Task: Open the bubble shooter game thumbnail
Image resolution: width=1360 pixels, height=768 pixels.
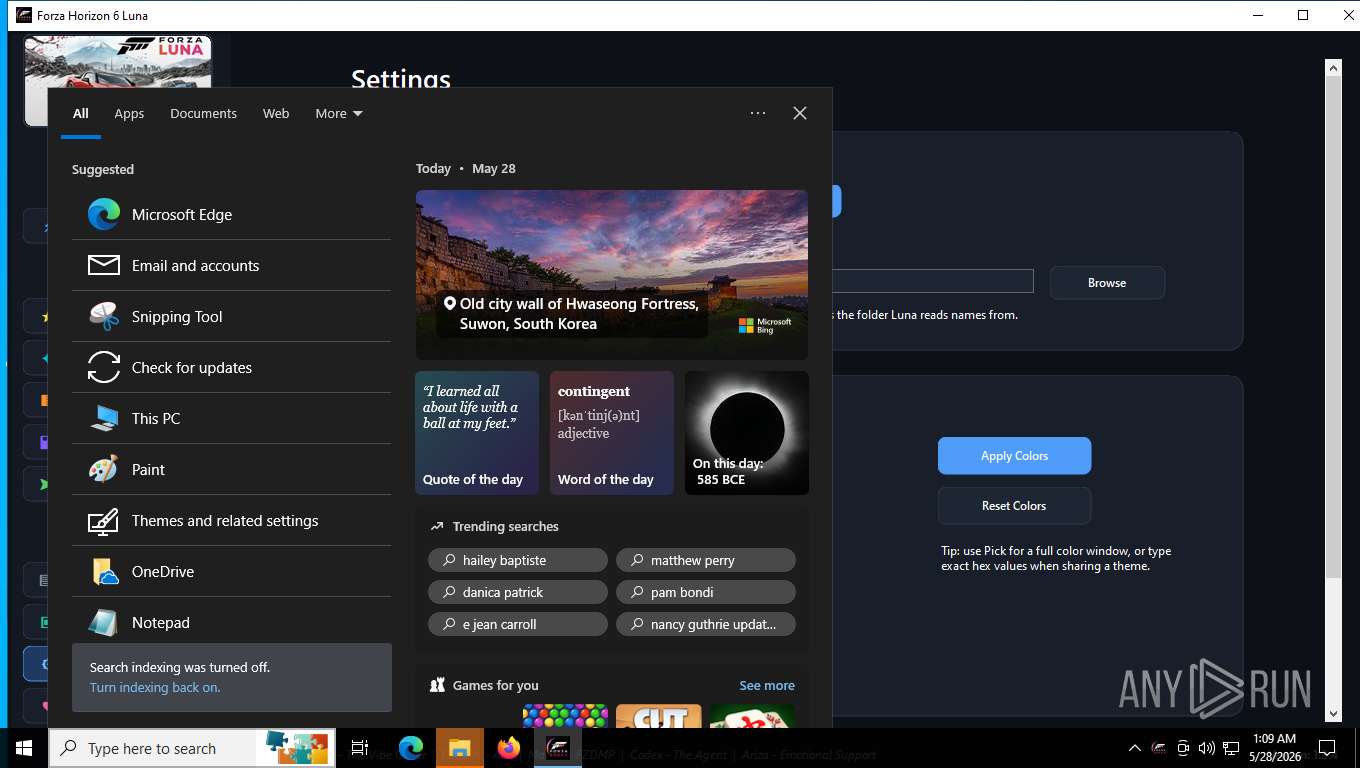Action: coord(565,716)
